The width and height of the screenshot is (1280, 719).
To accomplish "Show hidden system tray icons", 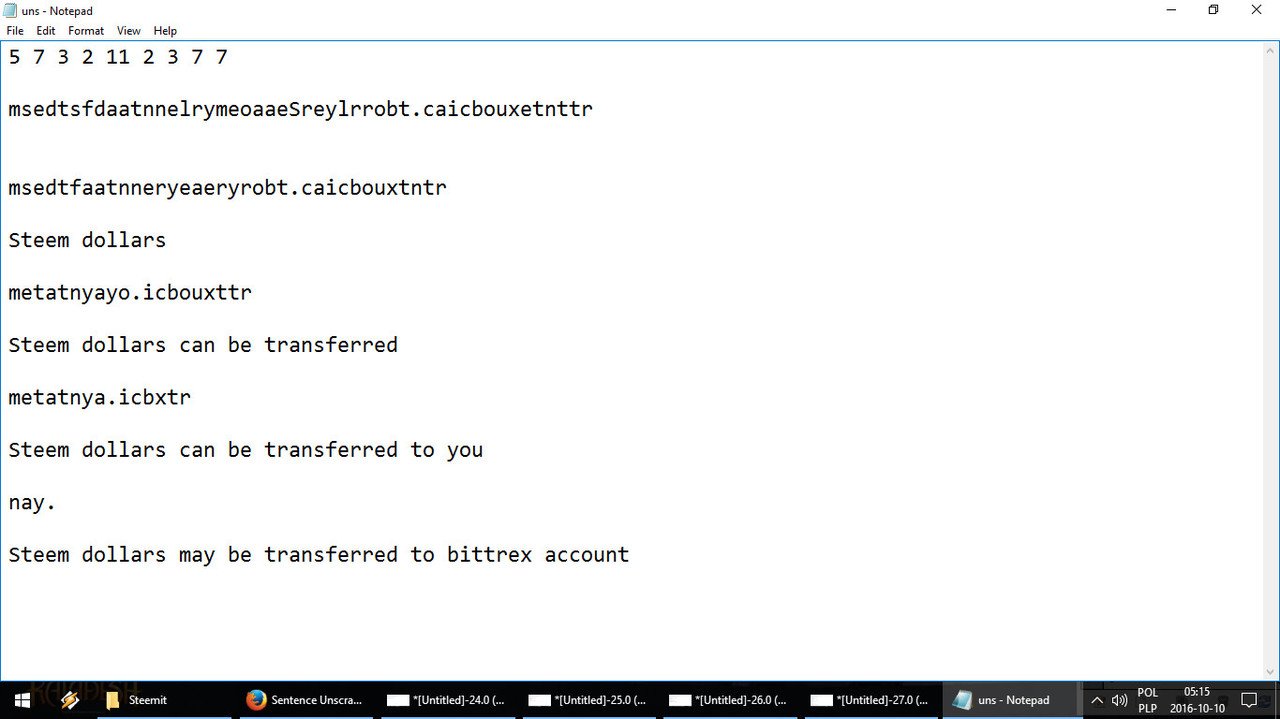I will (x=1097, y=700).
